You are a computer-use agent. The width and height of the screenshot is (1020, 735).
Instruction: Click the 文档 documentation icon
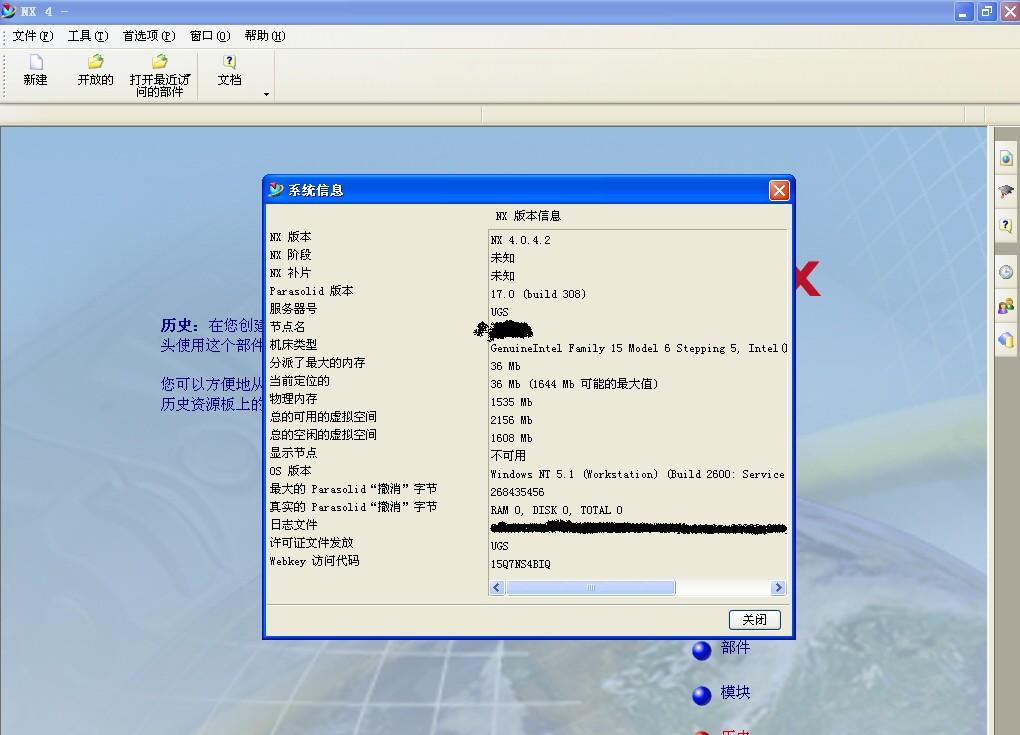[x=229, y=62]
